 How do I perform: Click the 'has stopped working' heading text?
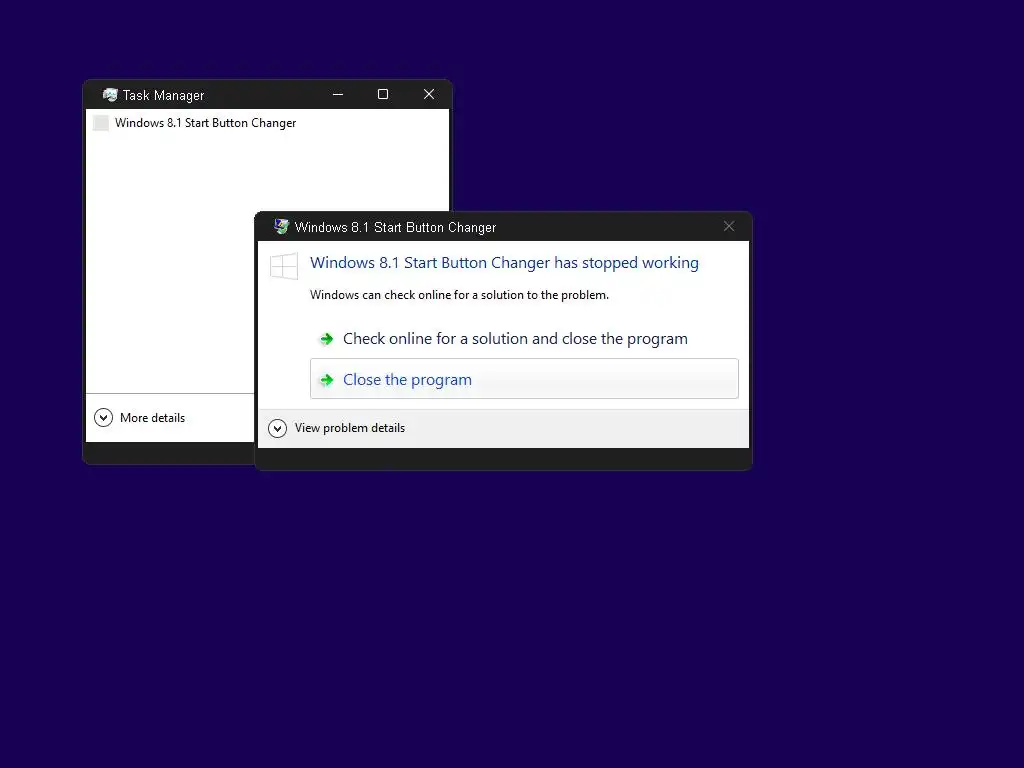click(504, 263)
